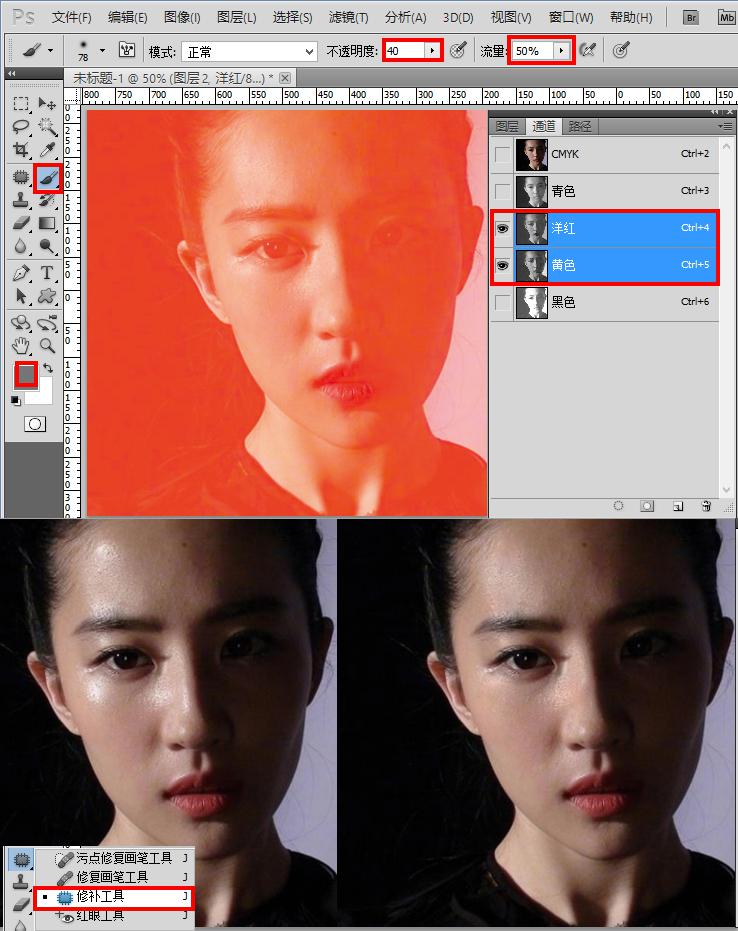Screen dimensions: 738x931
Task: Click the gray foreground color swatch
Action: click(25, 374)
